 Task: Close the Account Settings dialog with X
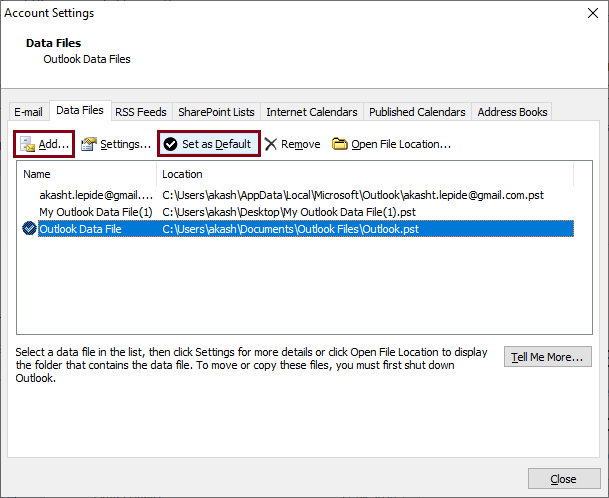click(x=593, y=13)
